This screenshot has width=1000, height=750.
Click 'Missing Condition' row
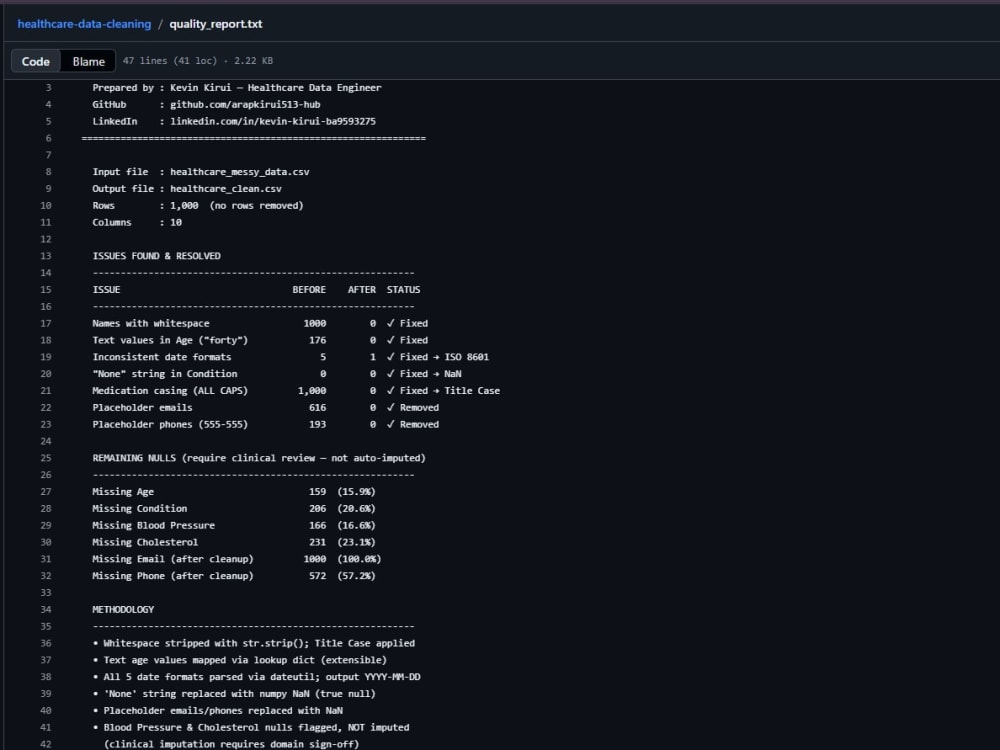point(234,508)
